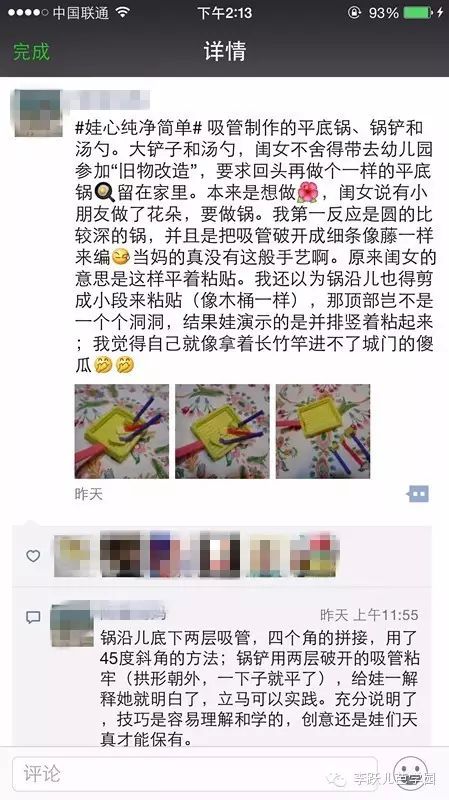Tap the heart likes icon
The image size is (449, 800).
(x=33, y=556)
